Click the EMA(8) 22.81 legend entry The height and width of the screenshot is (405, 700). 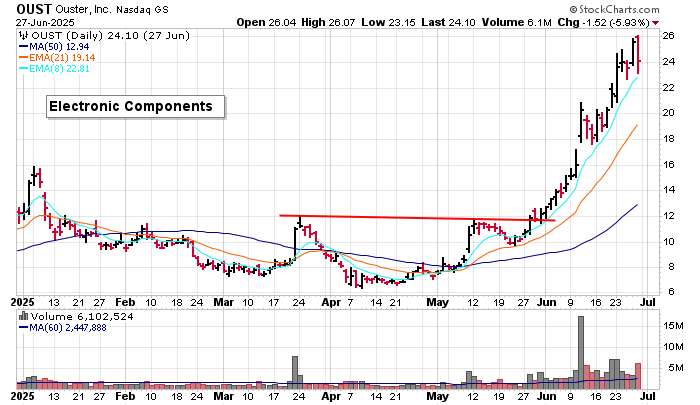54,69
